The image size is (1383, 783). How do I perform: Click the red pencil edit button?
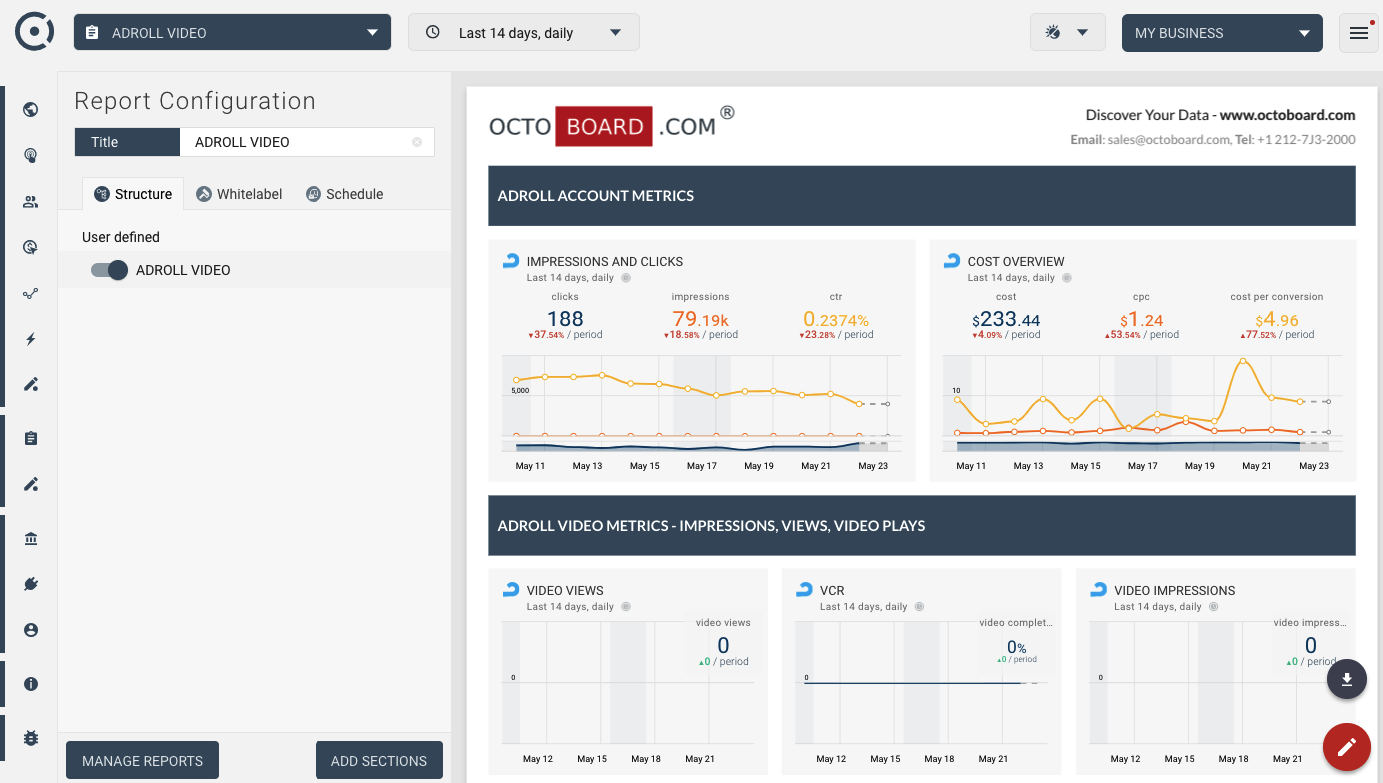[x=1347, y=746]
